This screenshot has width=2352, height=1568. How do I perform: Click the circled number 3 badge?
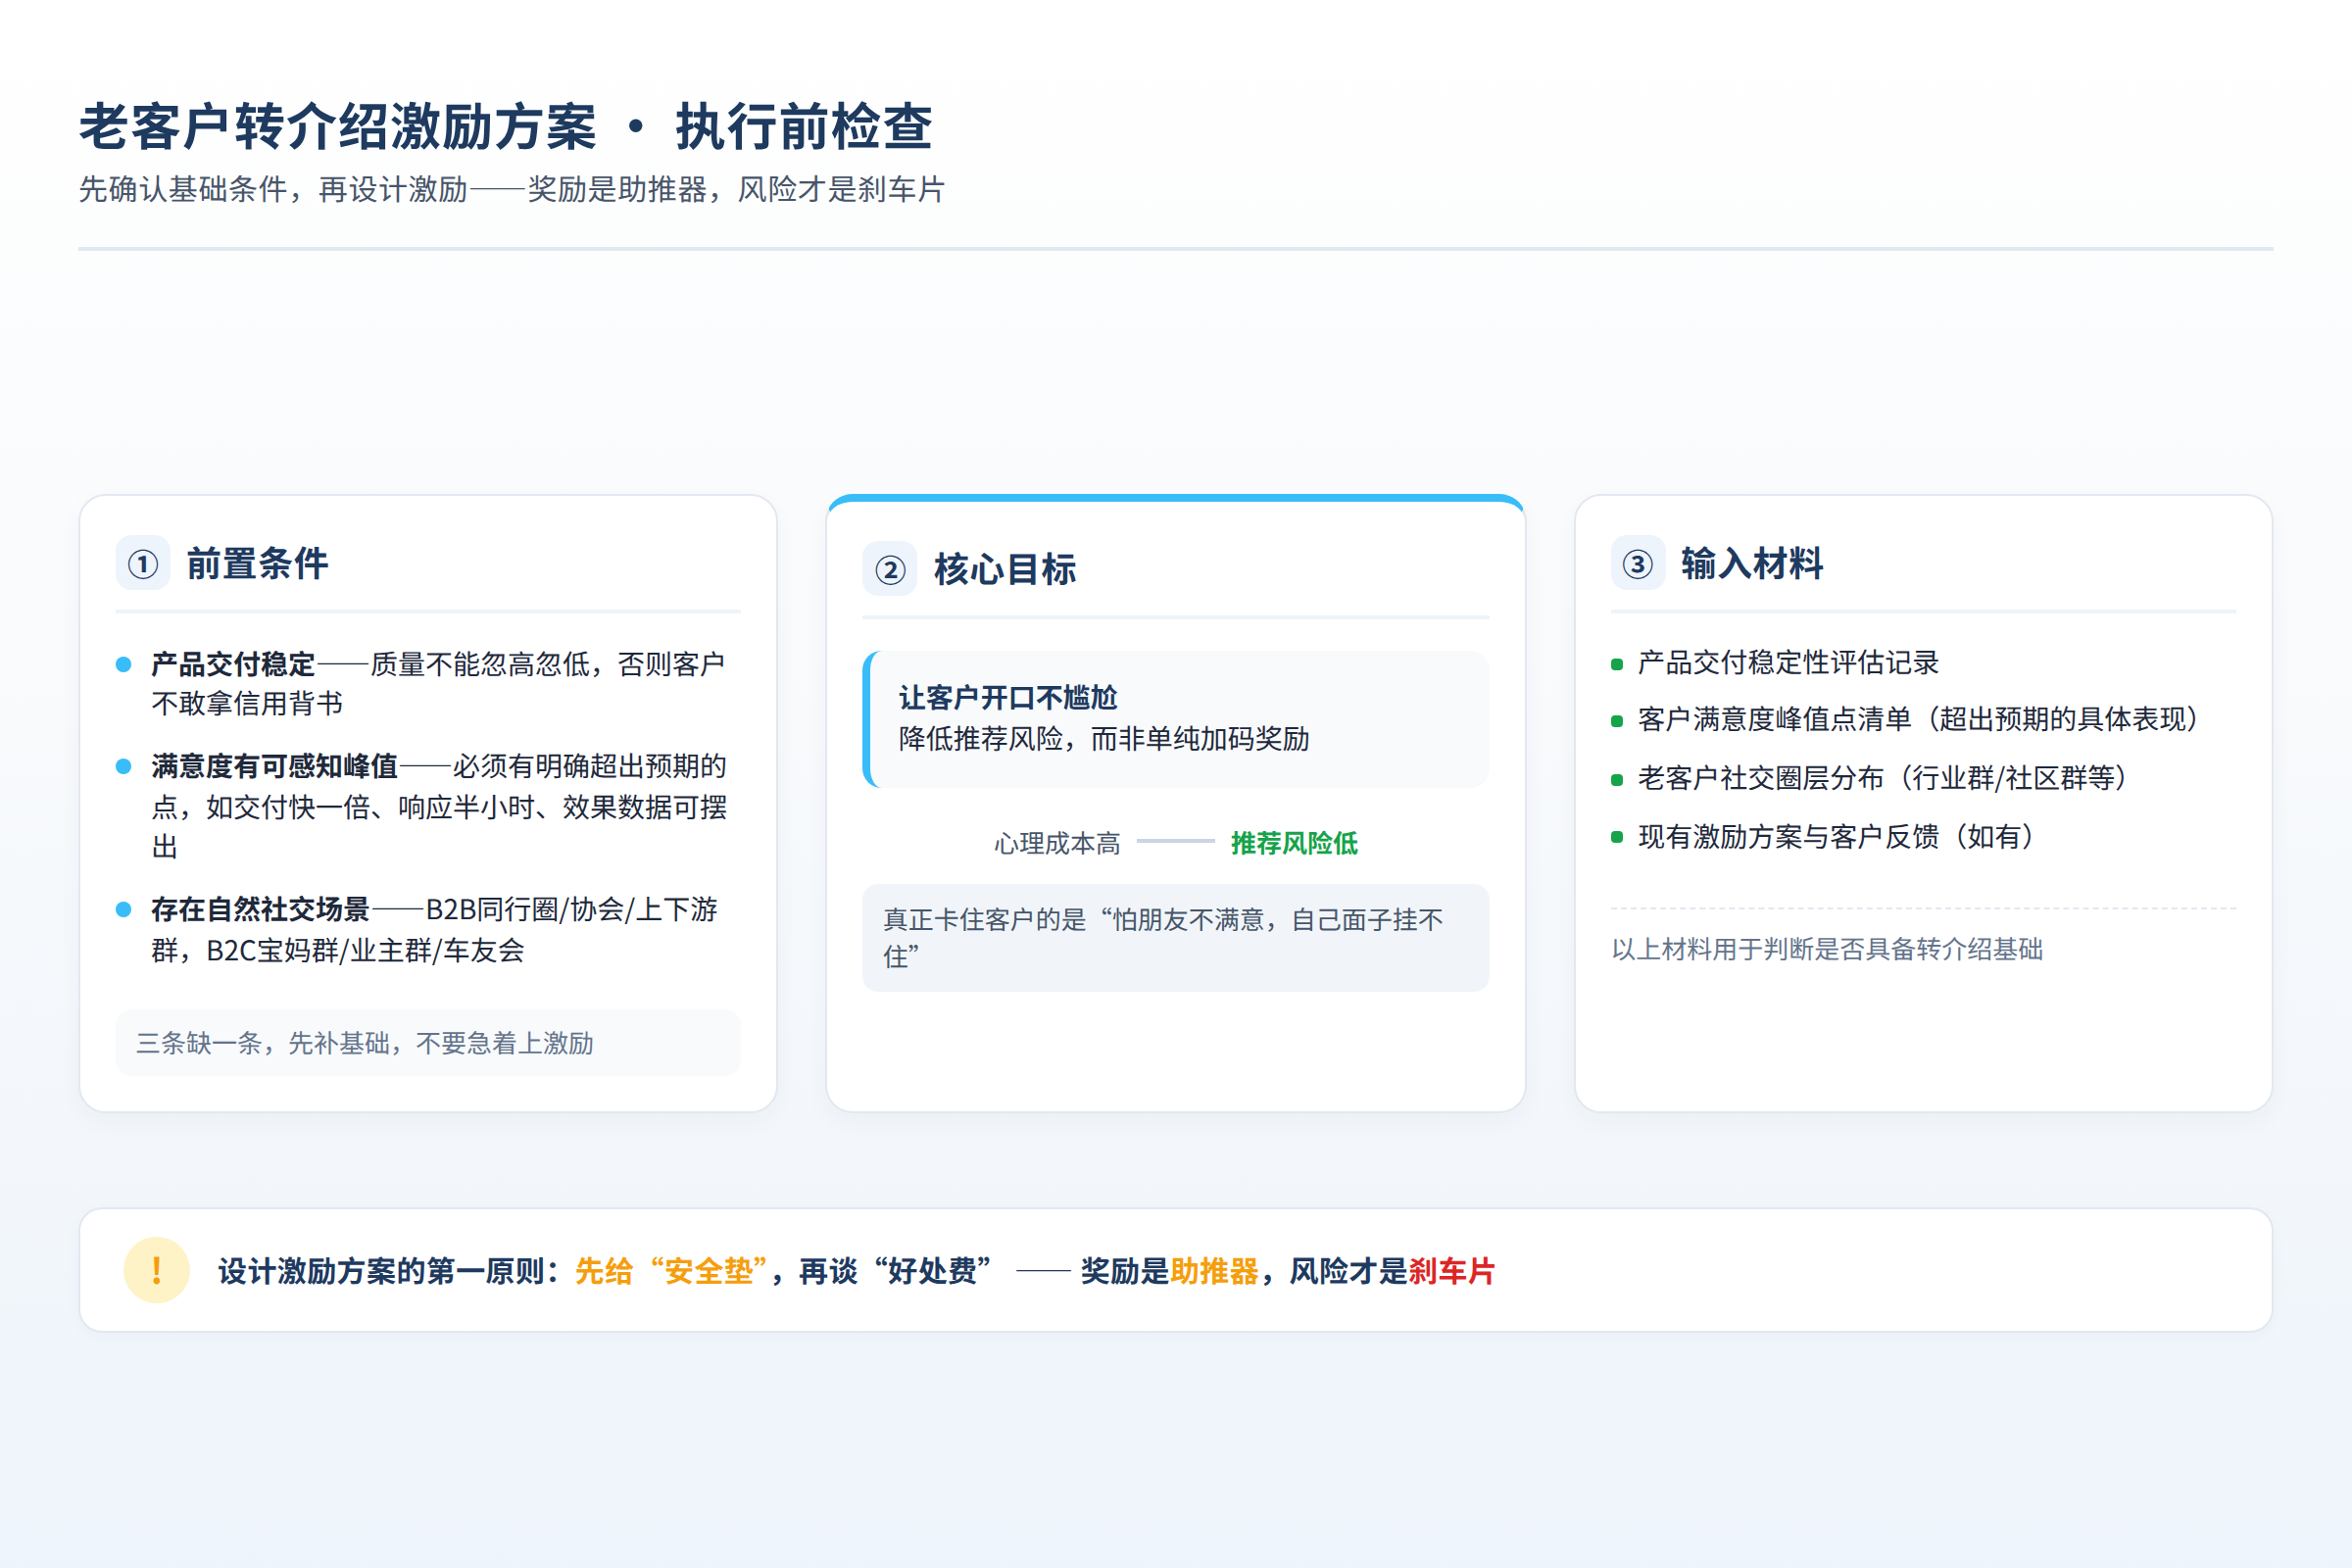coord(1638,564)
